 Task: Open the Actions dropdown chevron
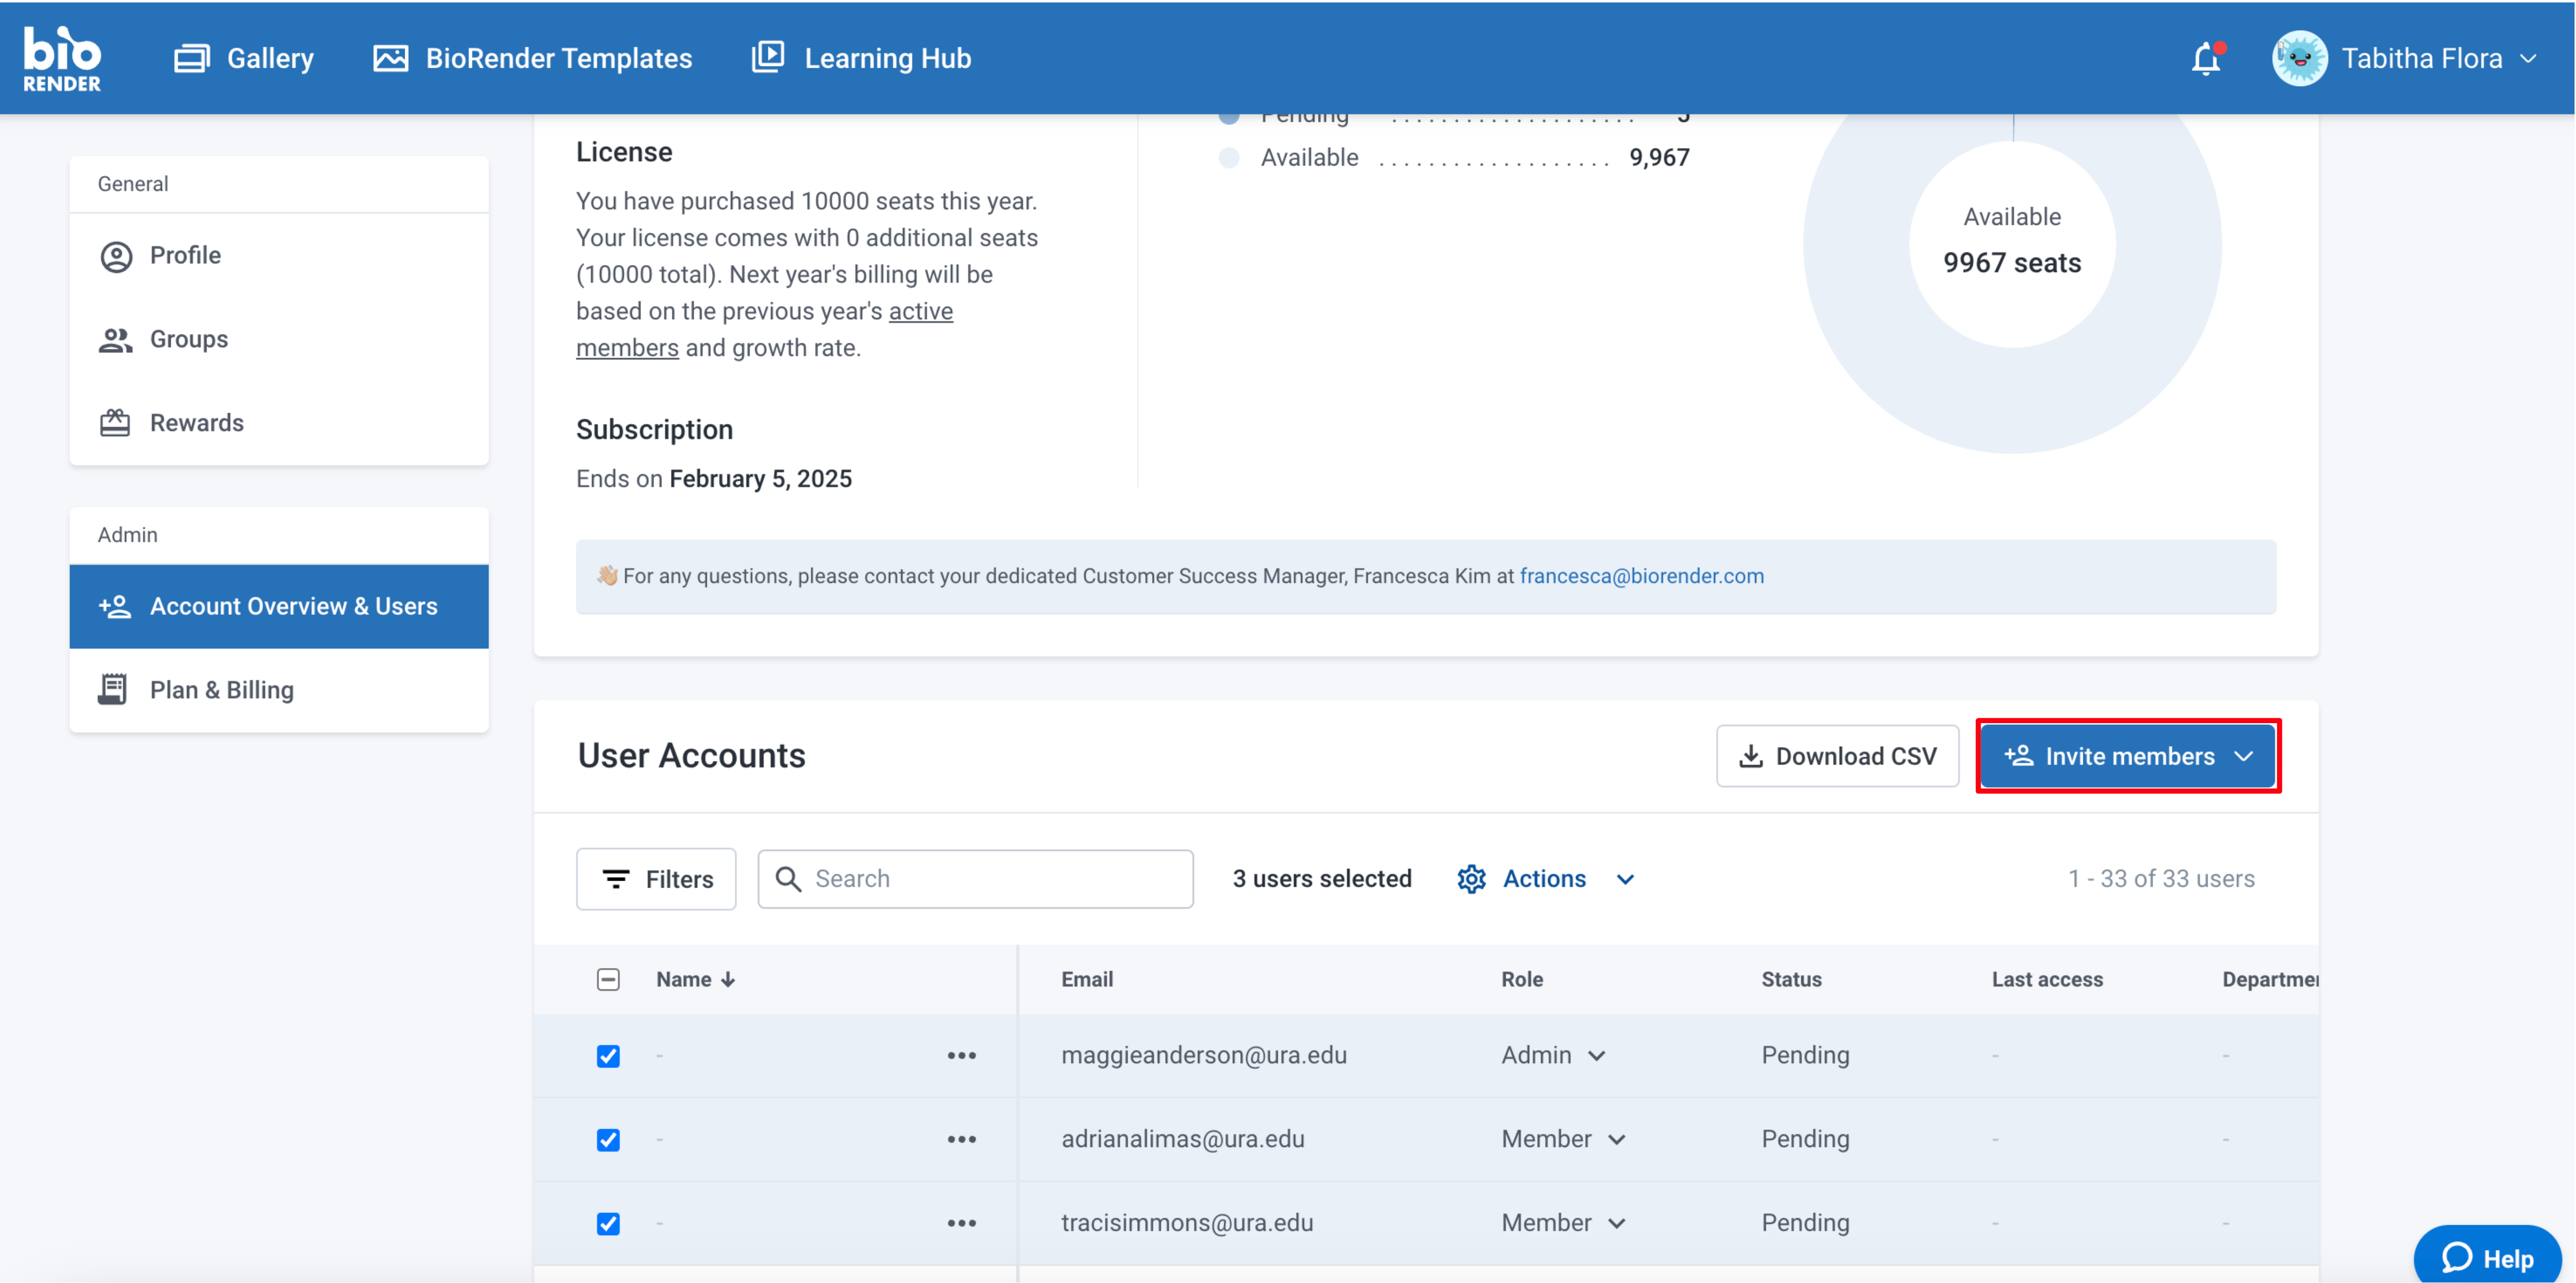pos(1625,880)
